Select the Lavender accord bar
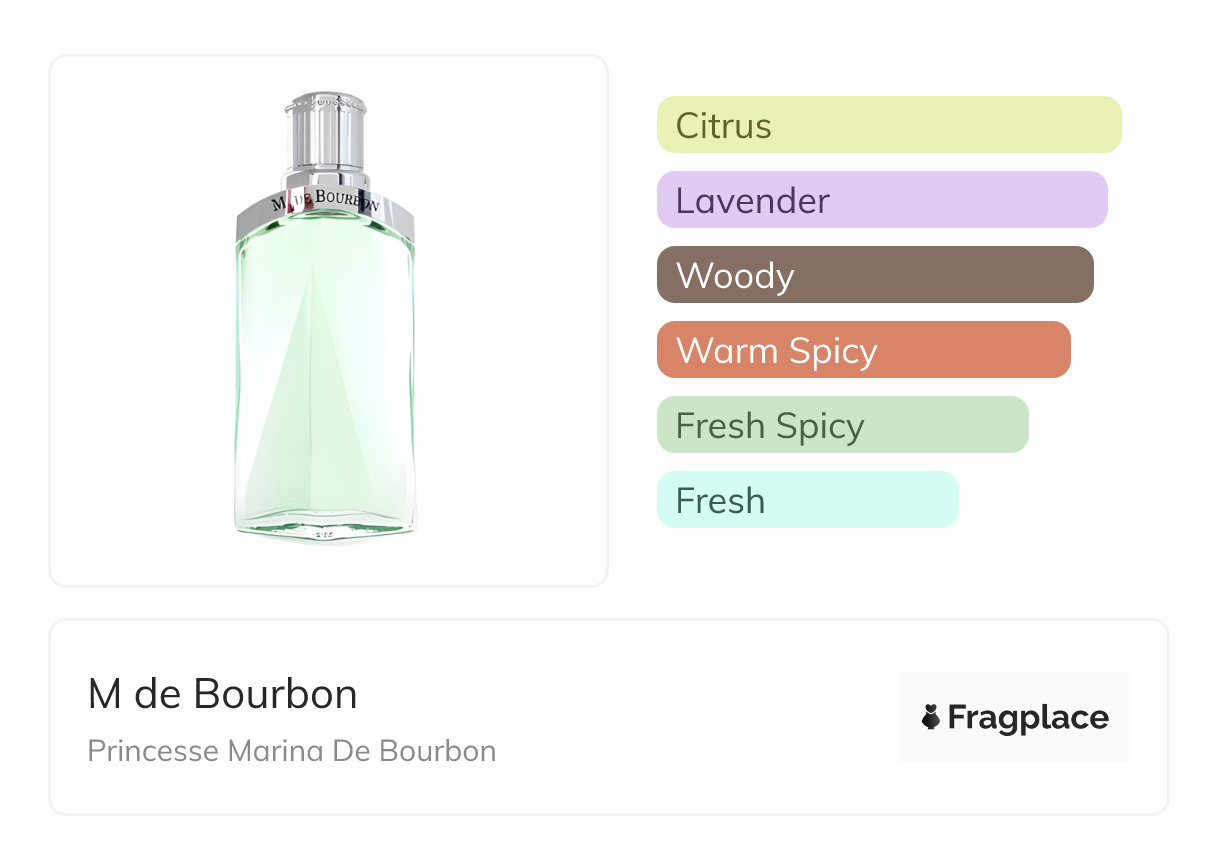Image resolution: width=1218 pixels, height=864 pixels. [882, 200]
